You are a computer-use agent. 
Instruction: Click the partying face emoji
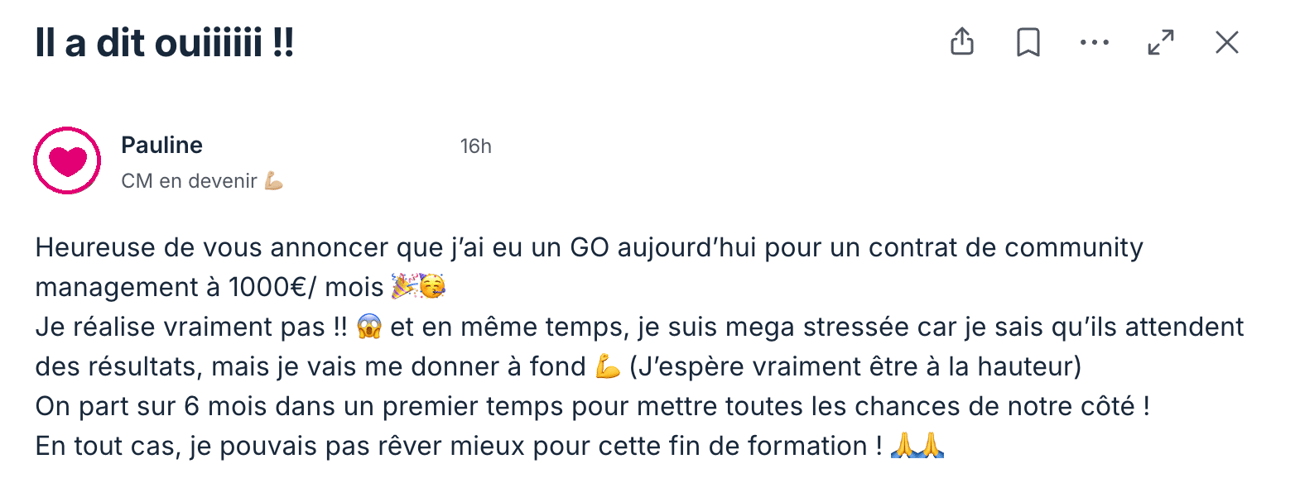pyautogui.click(x=432, y=287)
